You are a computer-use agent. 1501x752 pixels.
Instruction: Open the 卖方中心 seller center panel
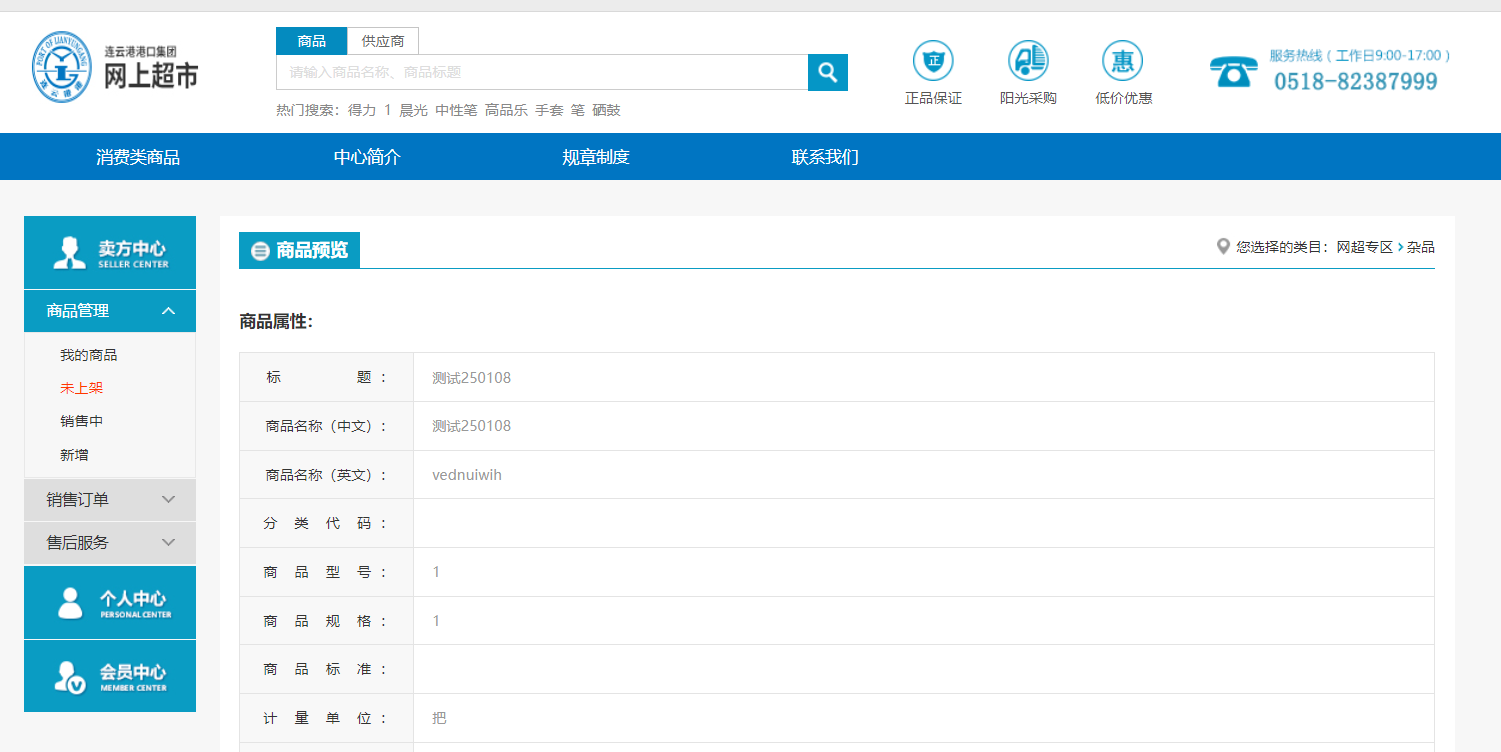point(110,253)
